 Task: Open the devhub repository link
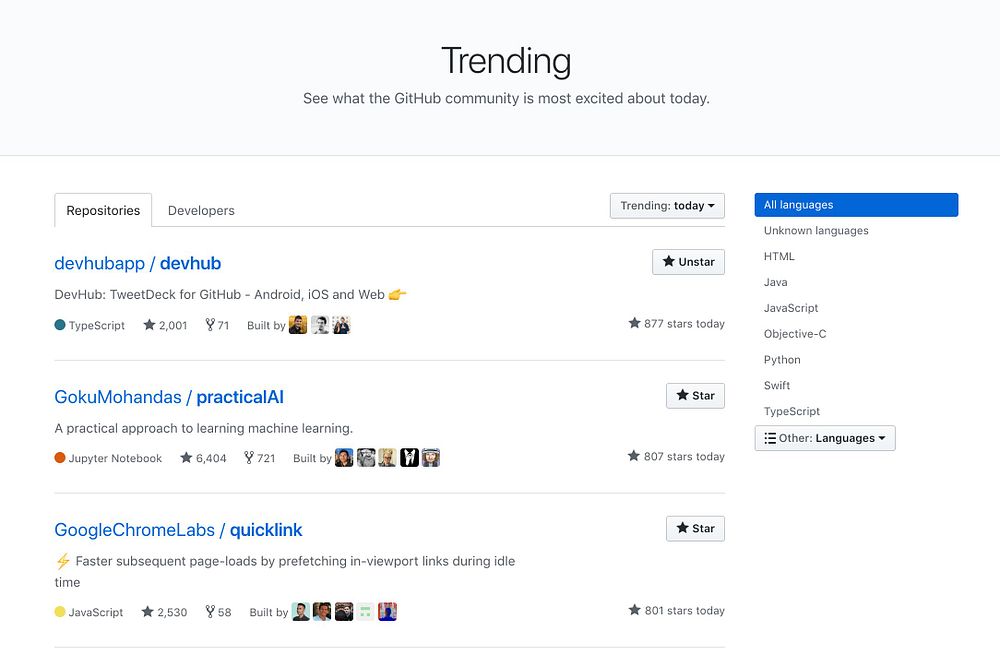(x=190, y=263)
